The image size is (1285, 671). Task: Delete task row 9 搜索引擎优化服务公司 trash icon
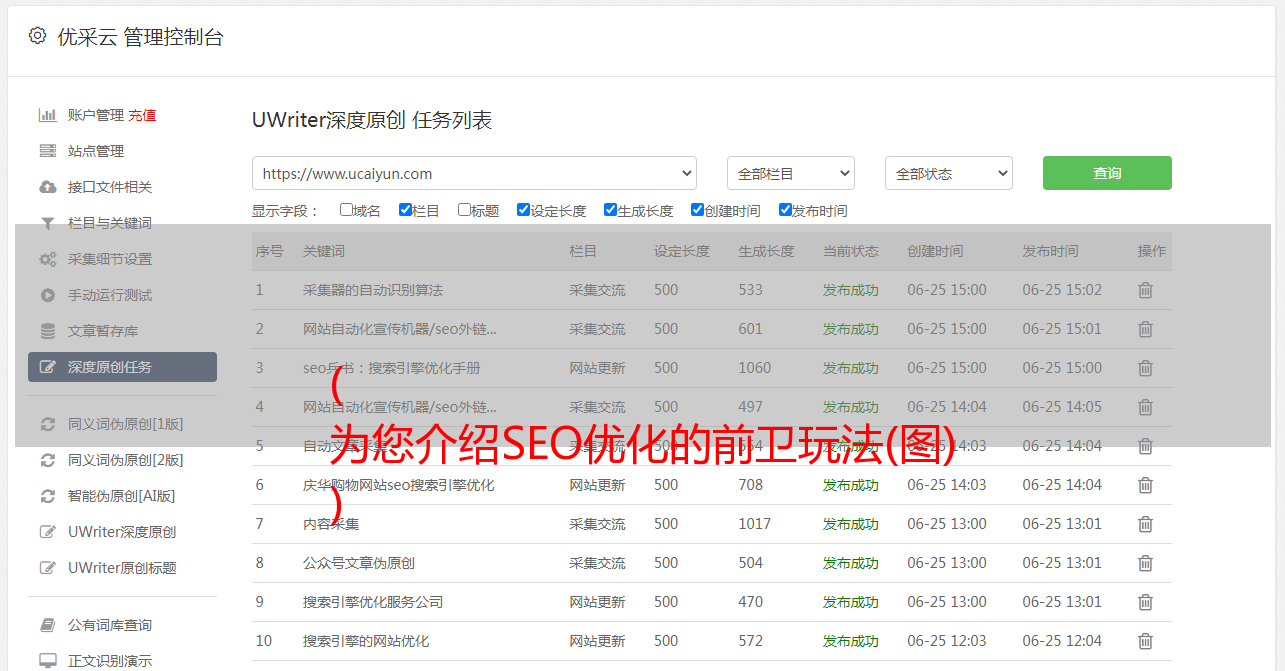(1145, 602)
